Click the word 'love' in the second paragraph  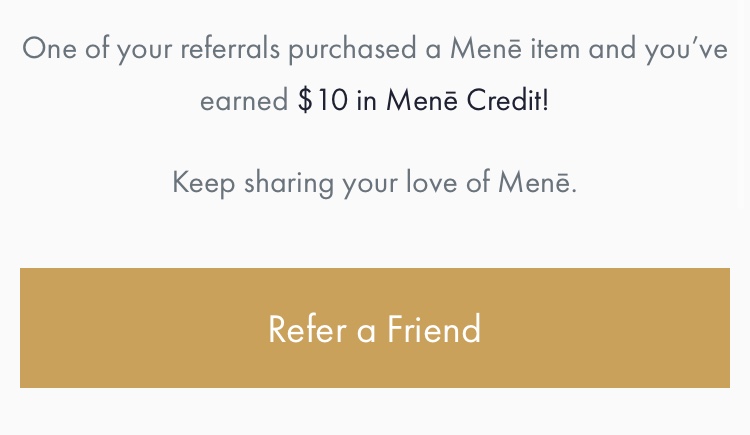click(432, 182)
